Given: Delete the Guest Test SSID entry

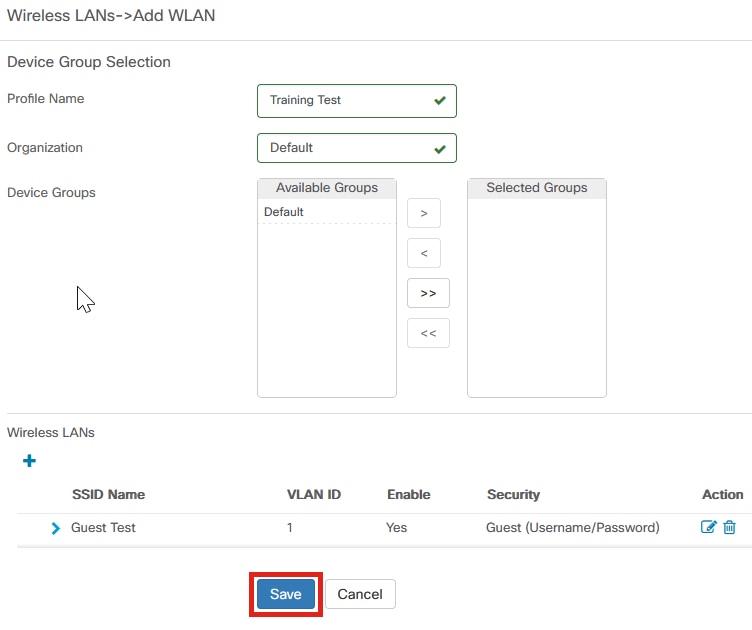Looking at the screenshot, I should coord(729,527).
